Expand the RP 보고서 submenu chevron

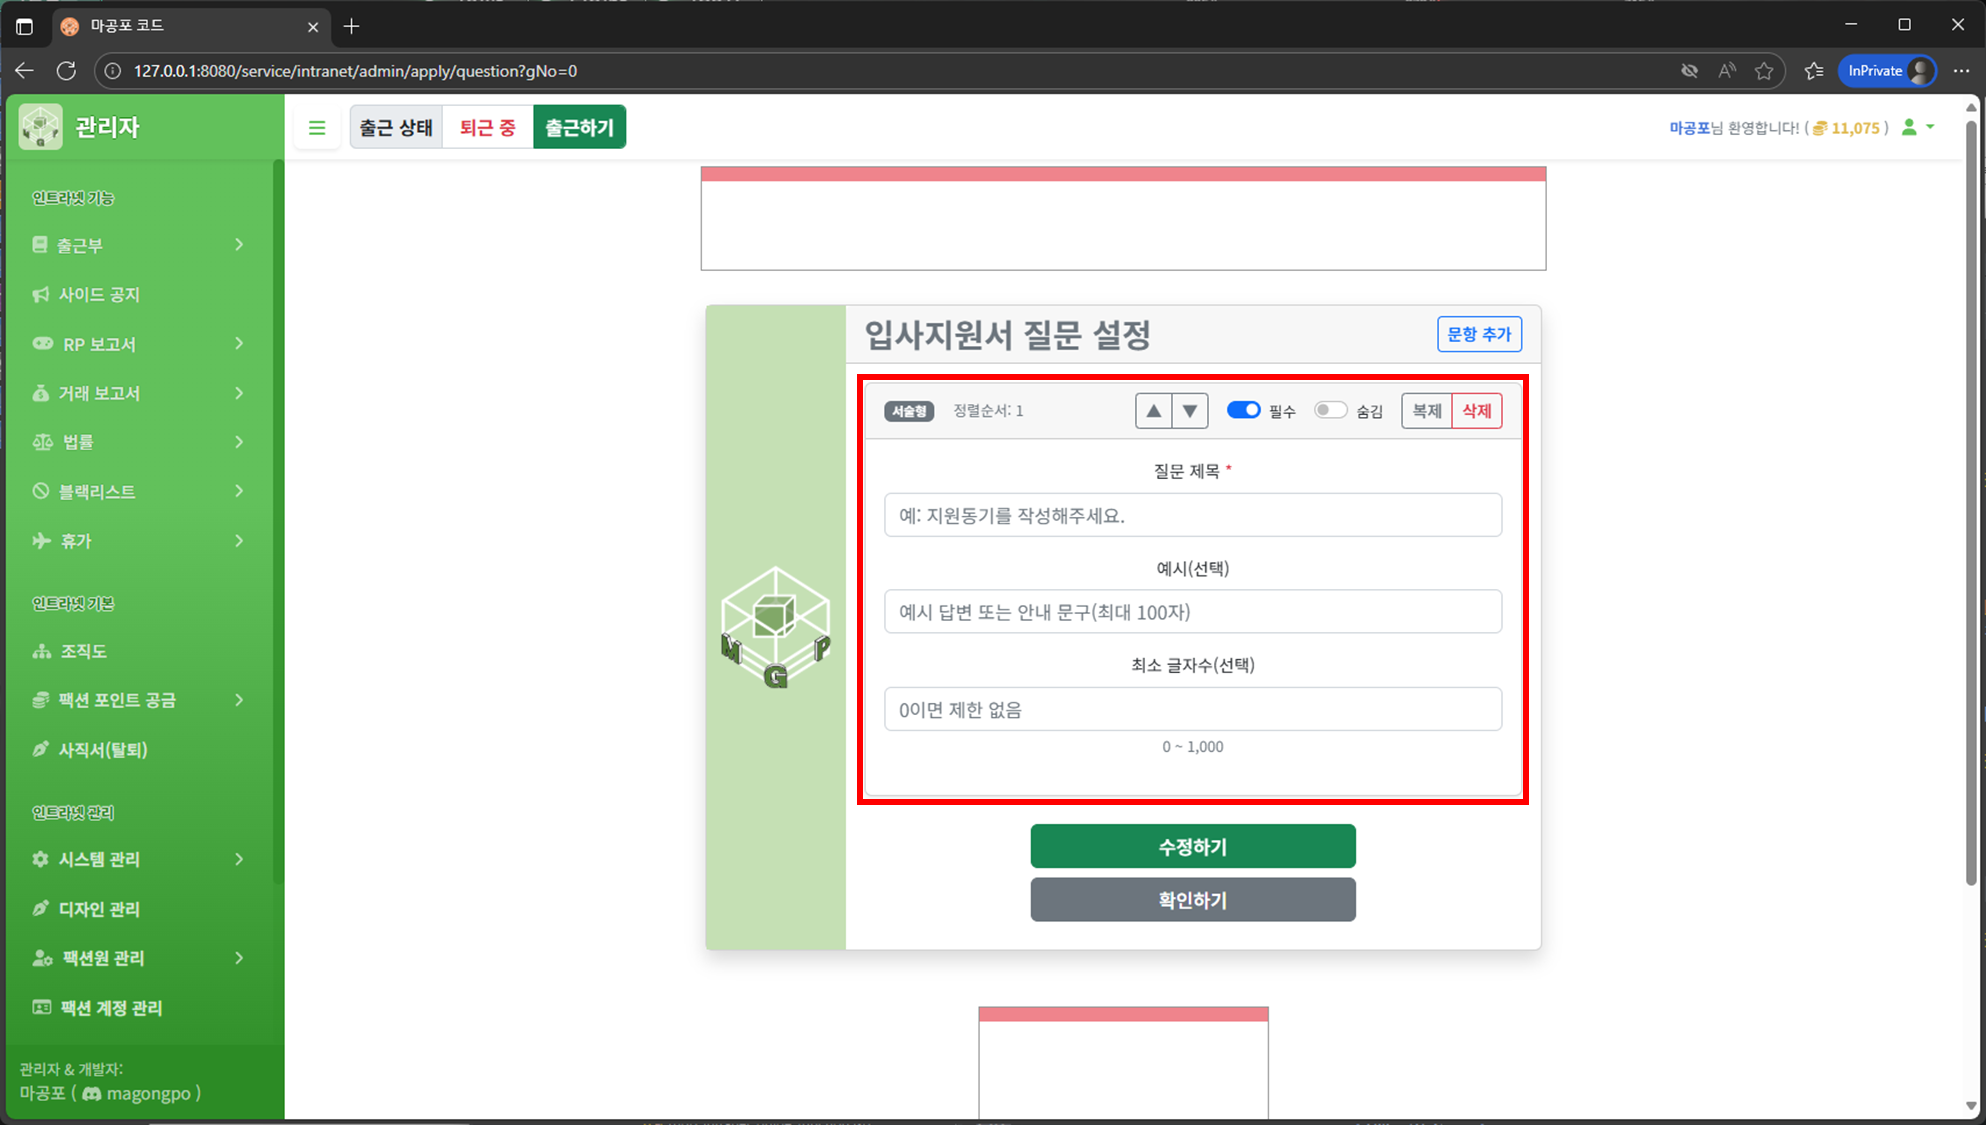pyautogui.click(x=239, y=343)
